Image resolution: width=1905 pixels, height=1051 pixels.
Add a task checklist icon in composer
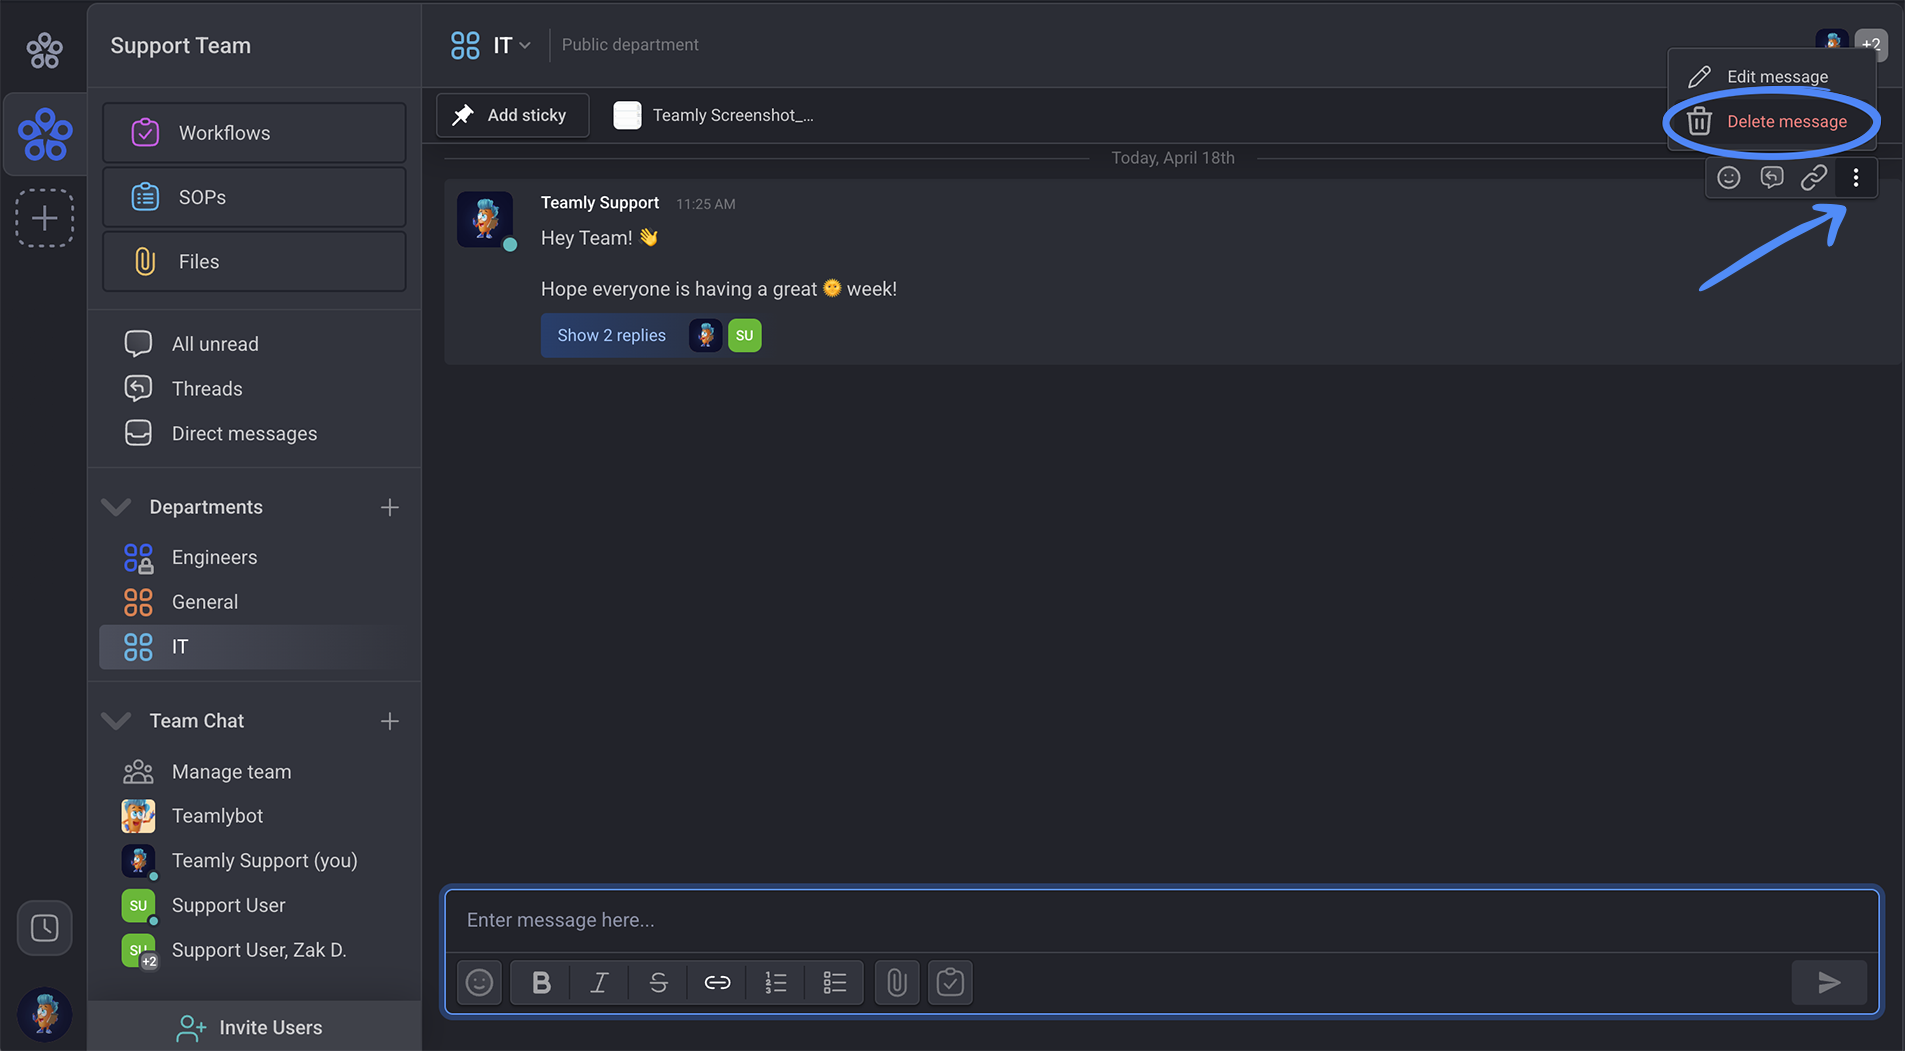pos(950,982)
